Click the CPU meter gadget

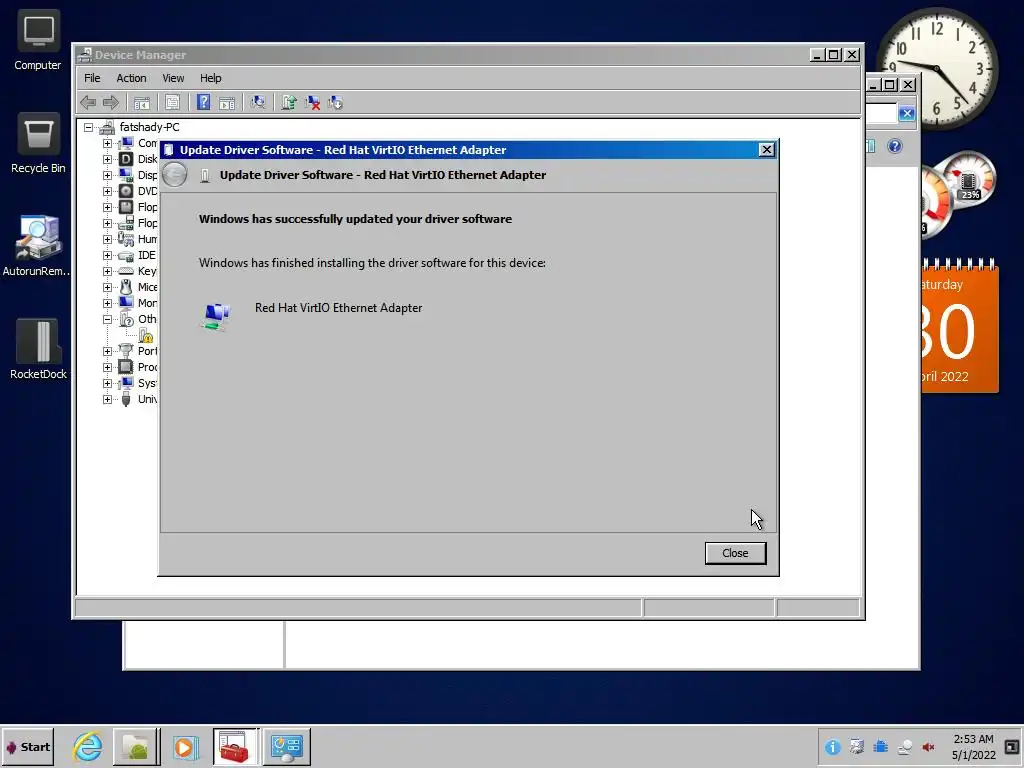957,195
